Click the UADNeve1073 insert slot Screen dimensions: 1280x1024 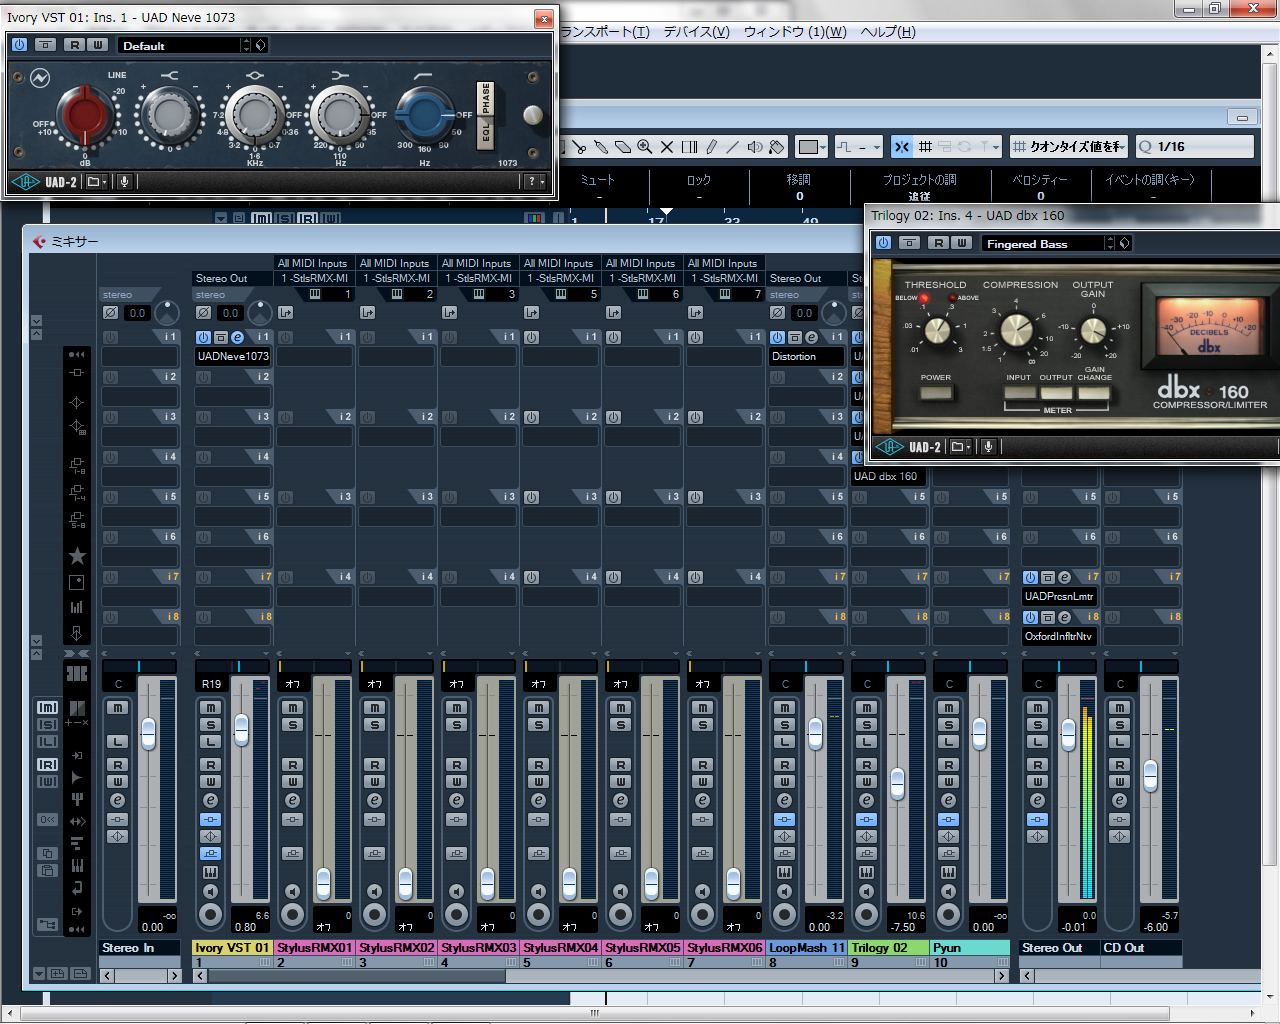tap(233, 356)
